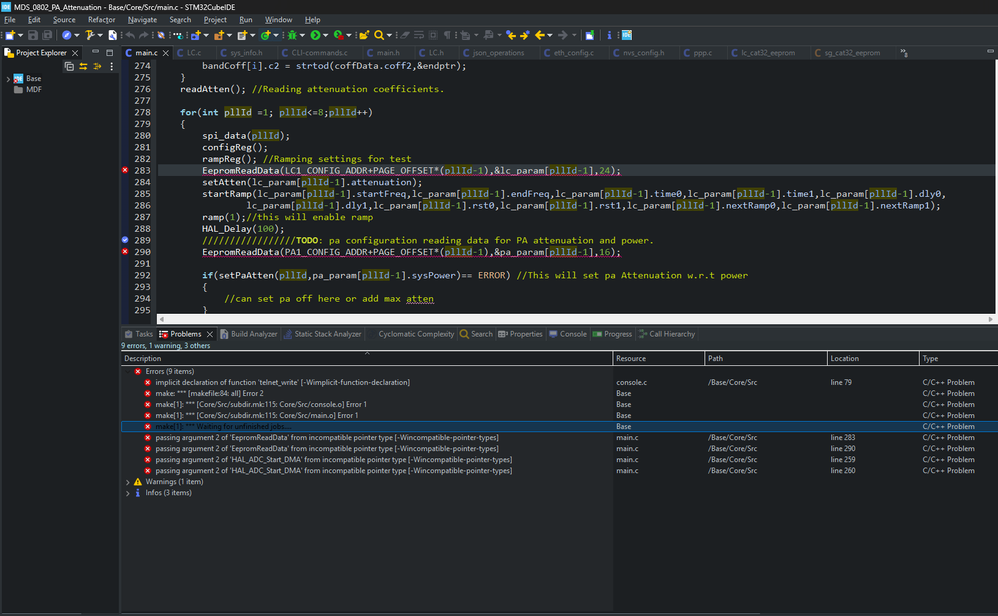This screenshot has width=998, height=616.
Task: Sort problems by Location column header
Action: click(x=873, y=359)
